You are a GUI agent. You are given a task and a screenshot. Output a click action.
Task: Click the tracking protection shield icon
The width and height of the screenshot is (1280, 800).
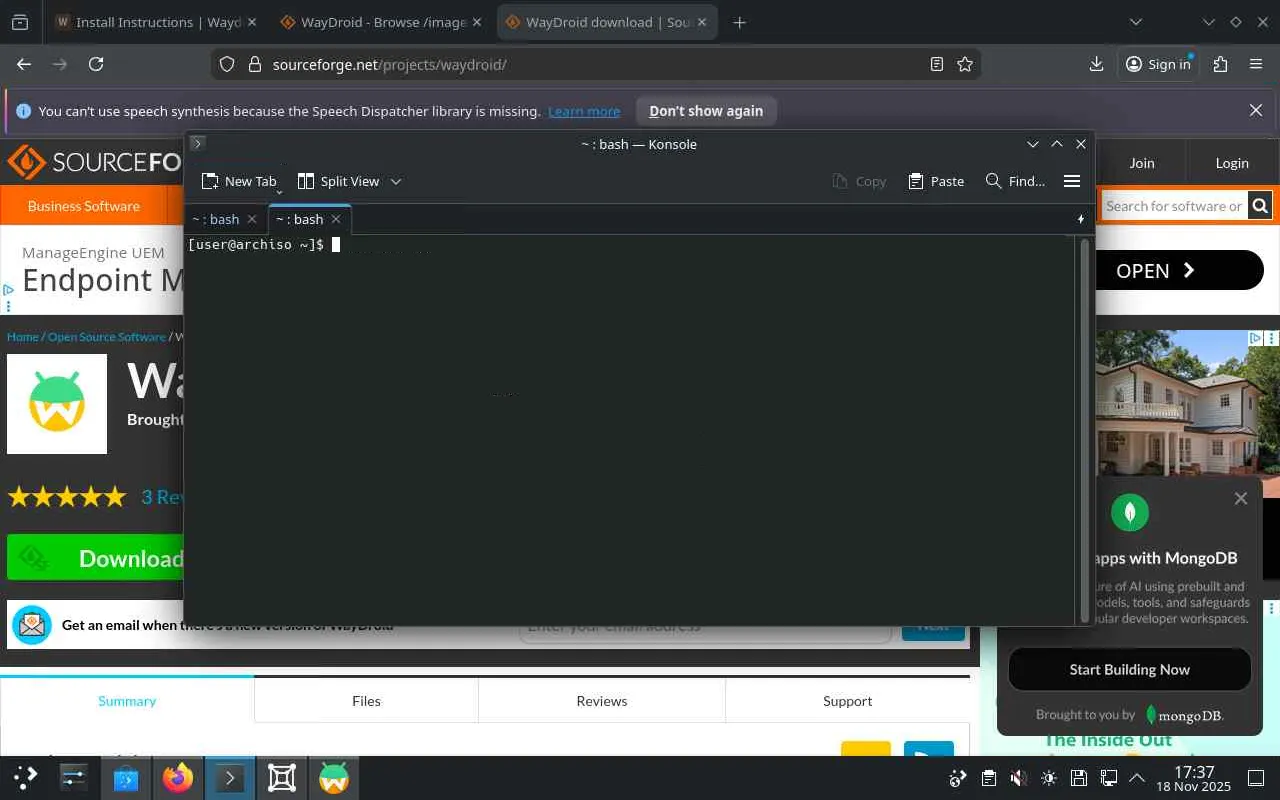227,64
